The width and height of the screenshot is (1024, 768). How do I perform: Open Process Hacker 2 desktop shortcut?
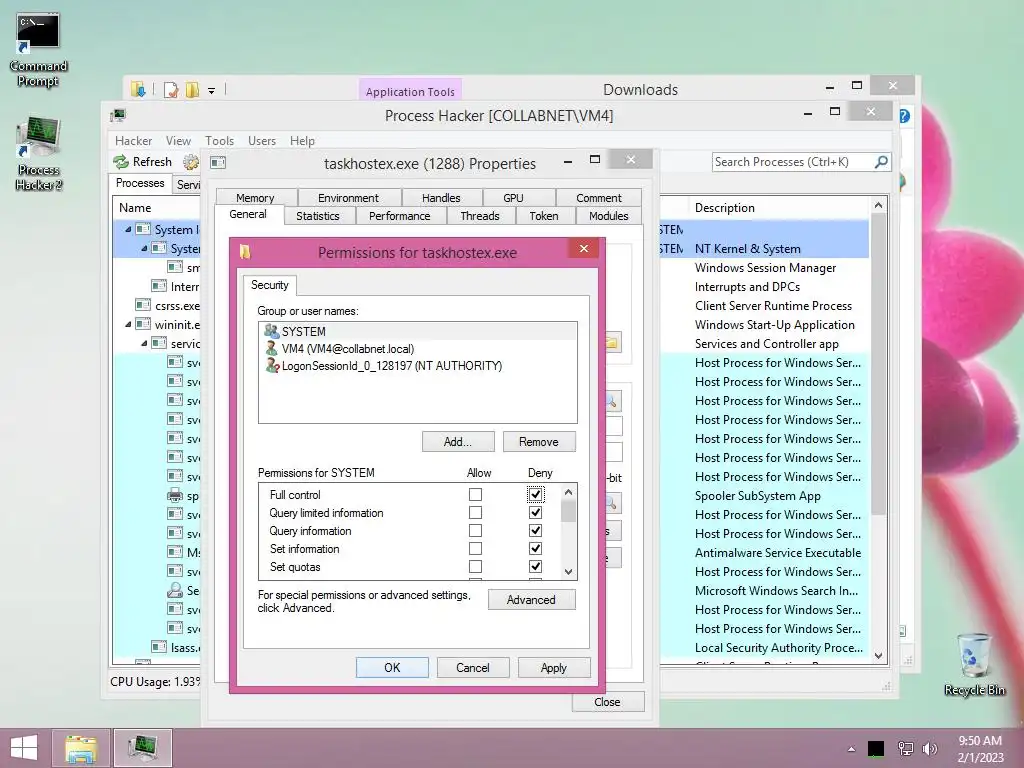(x=39, y=153)
